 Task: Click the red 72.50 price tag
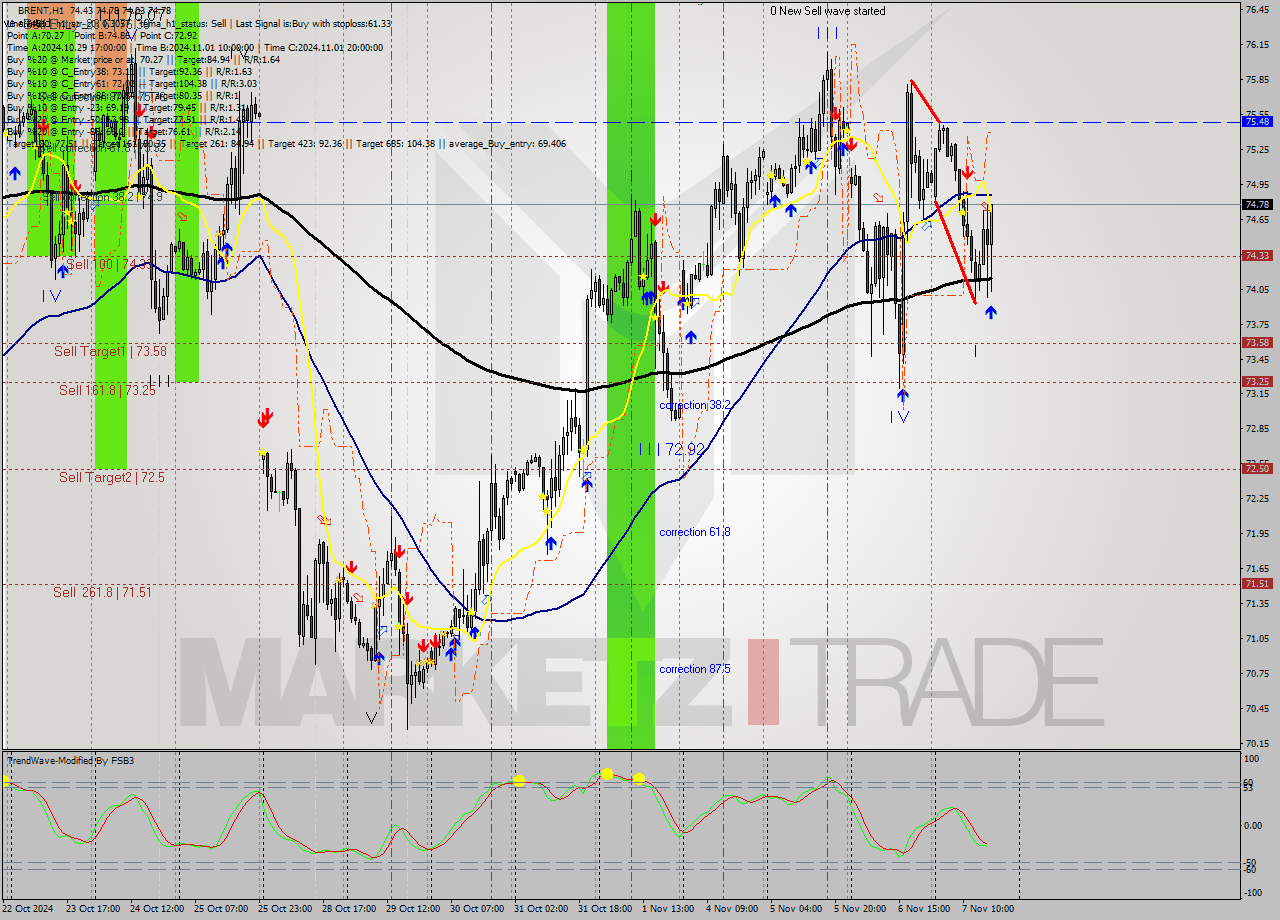point(1257,468)
